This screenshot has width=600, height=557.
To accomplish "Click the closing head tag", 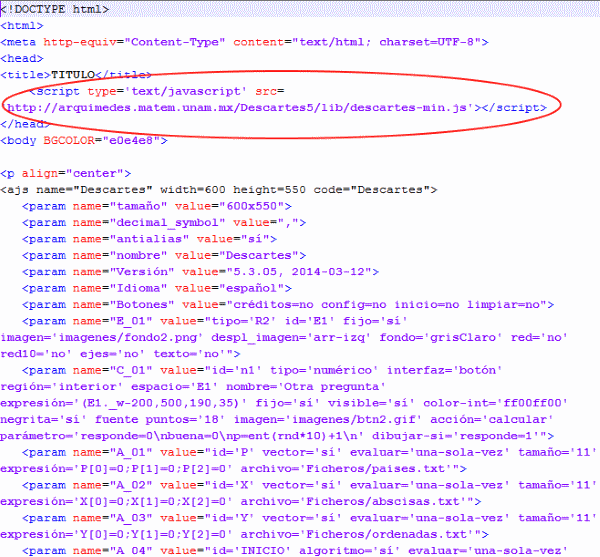I will click(24, 124).
